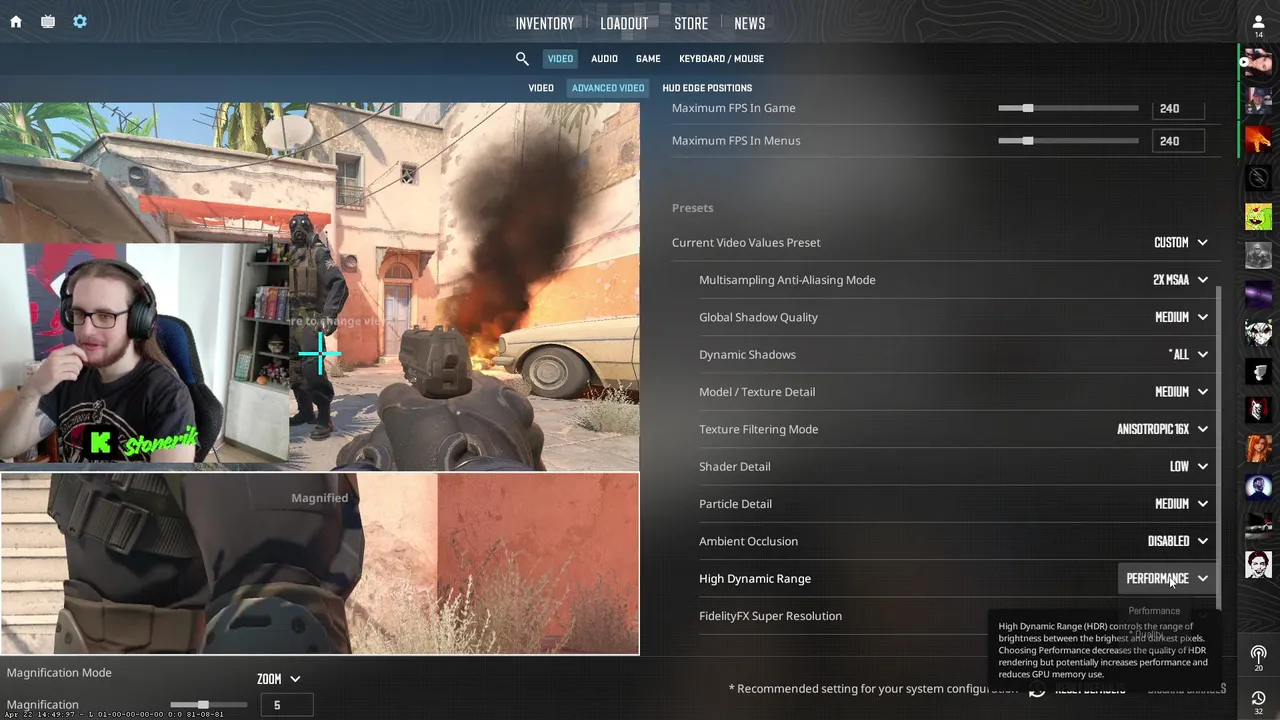Open the watch TV icon
The height and width of the screenshot is (720, 1280).
point(48,21)
